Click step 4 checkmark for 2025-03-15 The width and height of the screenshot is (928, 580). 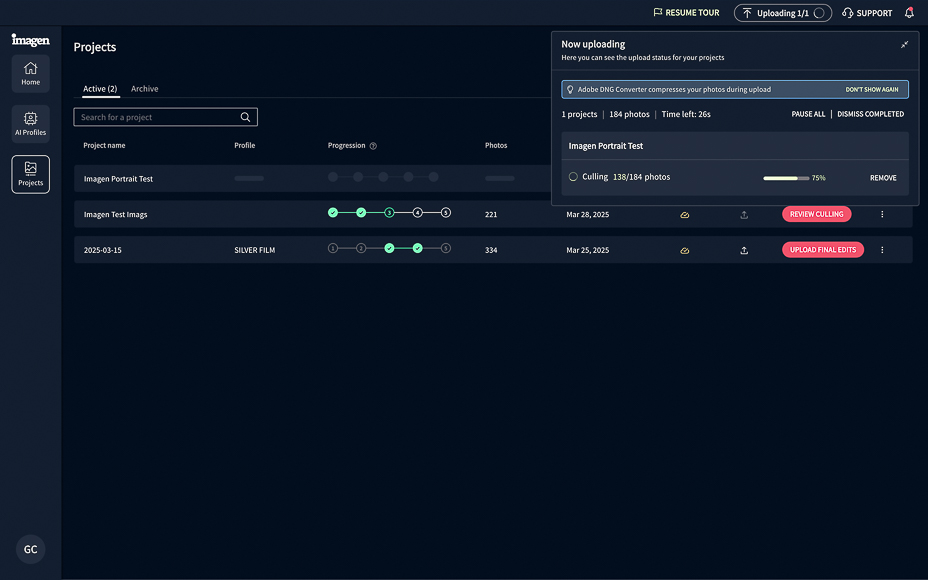(418, 248)
